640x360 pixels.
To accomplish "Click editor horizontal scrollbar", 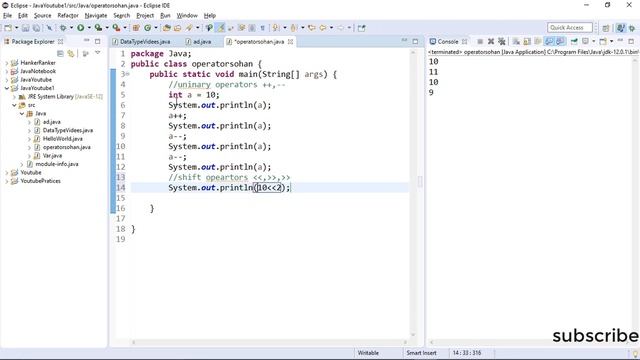I will [x=269, y=342].
